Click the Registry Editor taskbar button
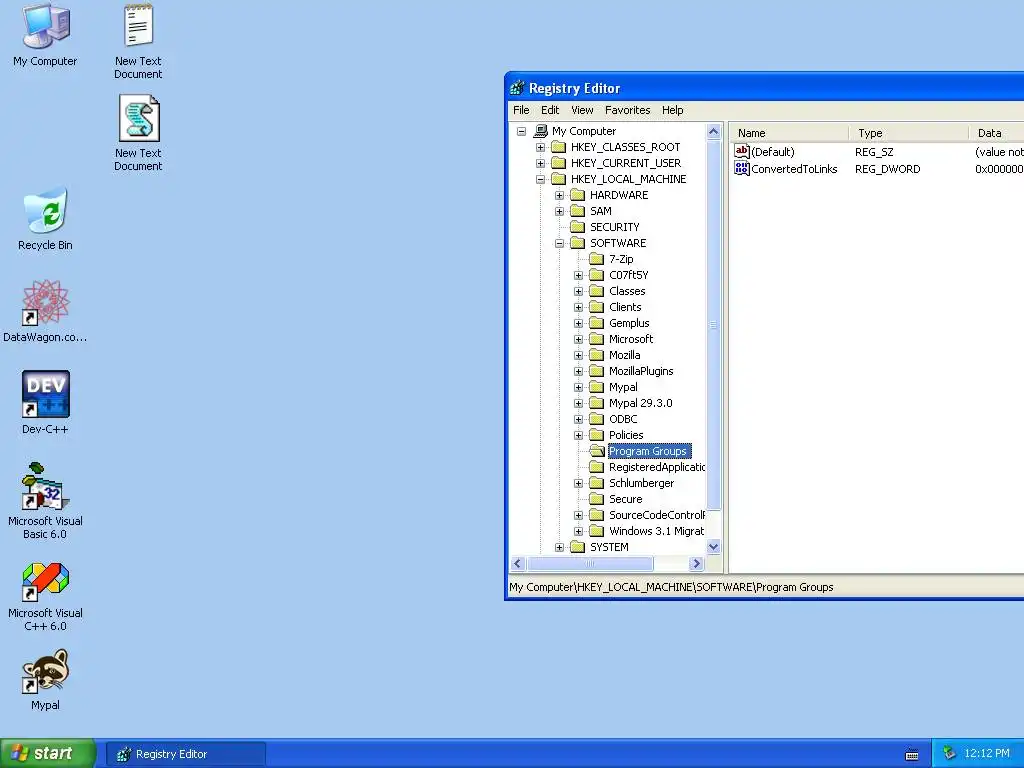The image size is (1024, 768). 186,754
